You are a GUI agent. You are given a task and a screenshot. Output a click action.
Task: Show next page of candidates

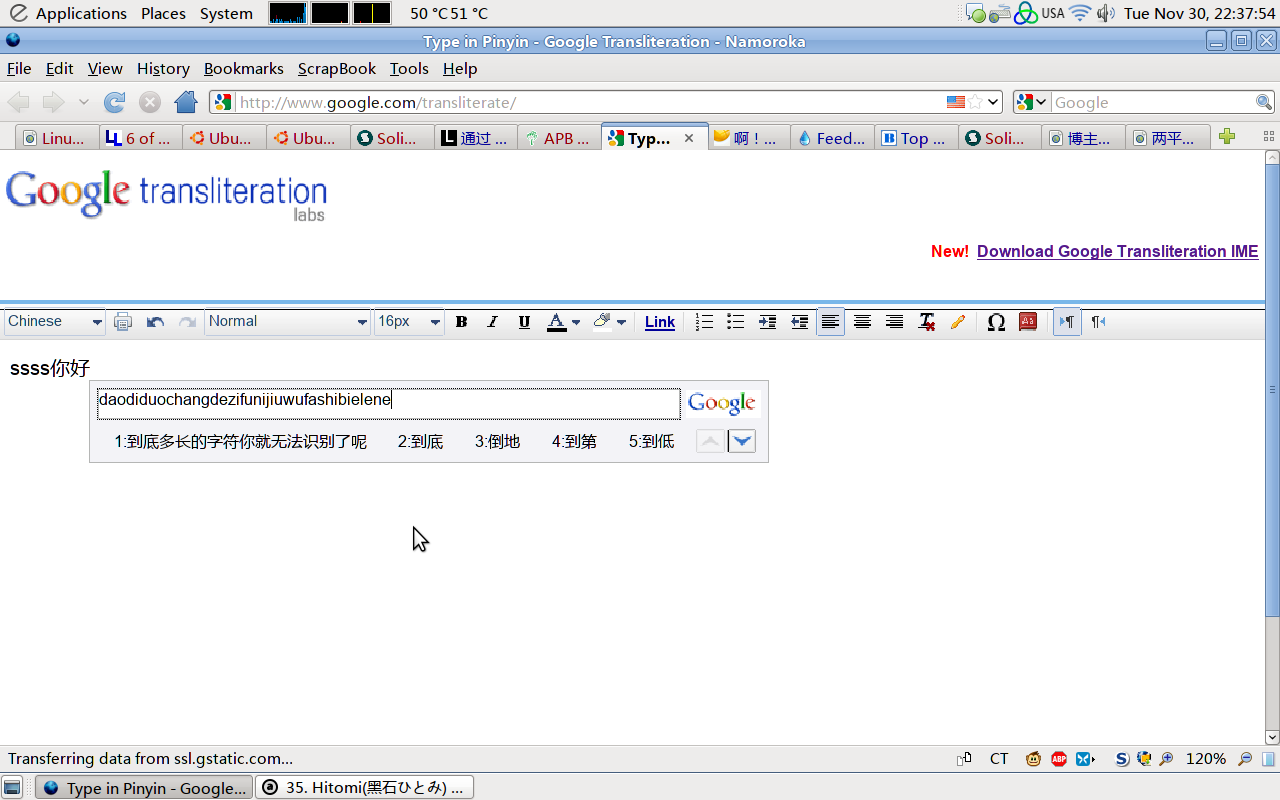click(x=742, y=441)
